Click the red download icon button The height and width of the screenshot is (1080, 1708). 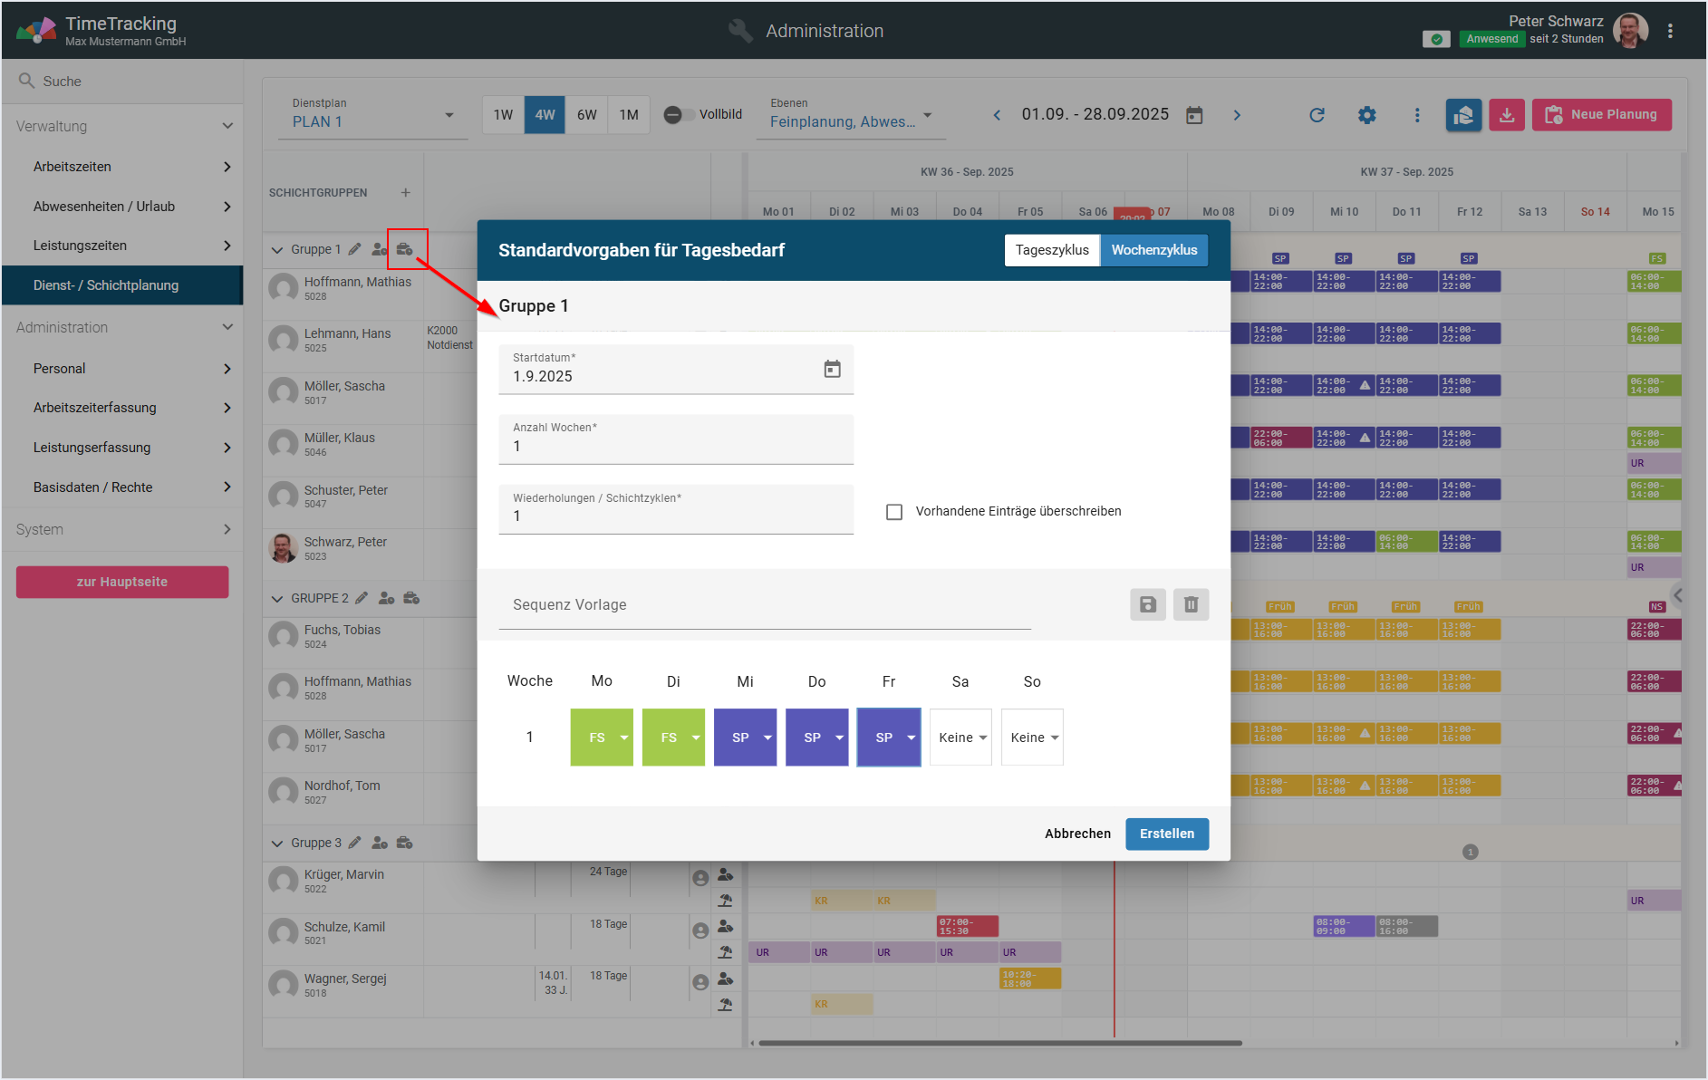tap(1506, 115)
